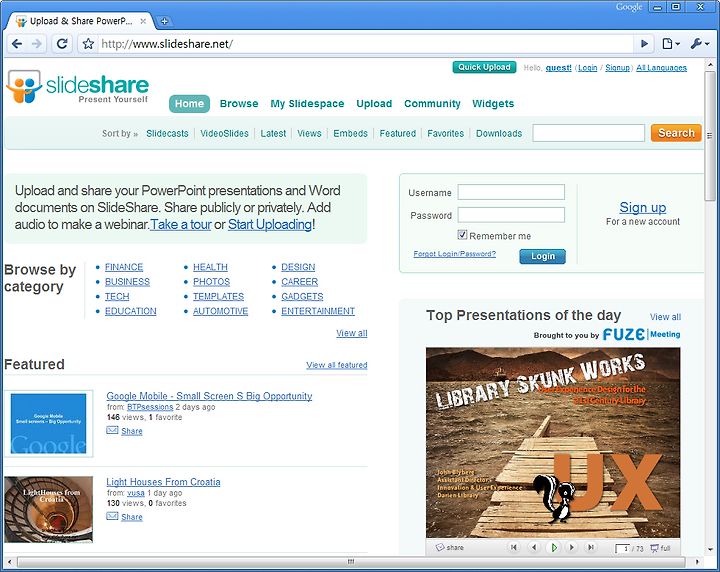720x572 pixels.
Task: Open the Browse menu
Action: [239, 104]
